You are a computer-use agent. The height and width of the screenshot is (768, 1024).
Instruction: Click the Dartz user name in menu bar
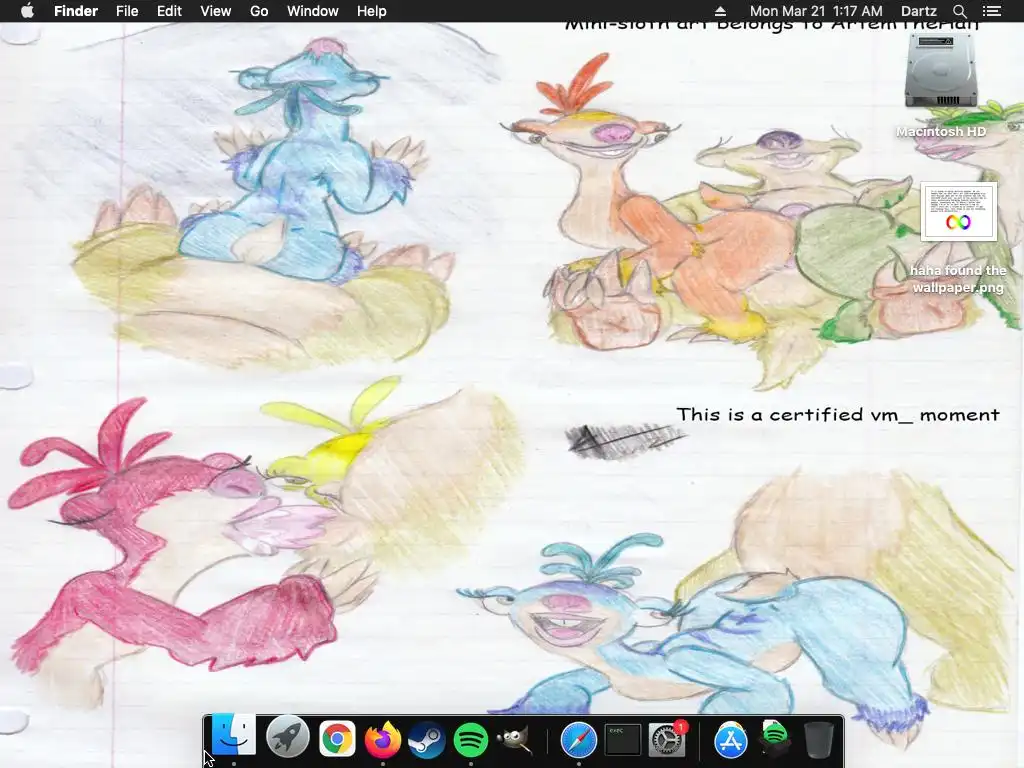(919, 11)
